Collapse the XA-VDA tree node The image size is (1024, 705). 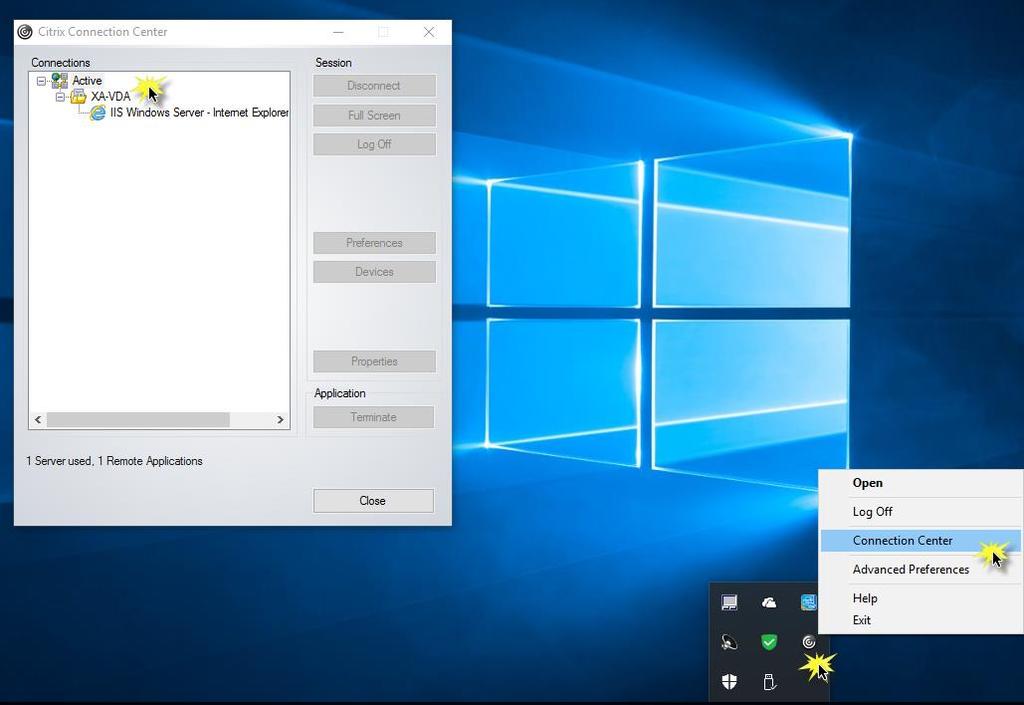pyautogui.click(x=60, y=97)
